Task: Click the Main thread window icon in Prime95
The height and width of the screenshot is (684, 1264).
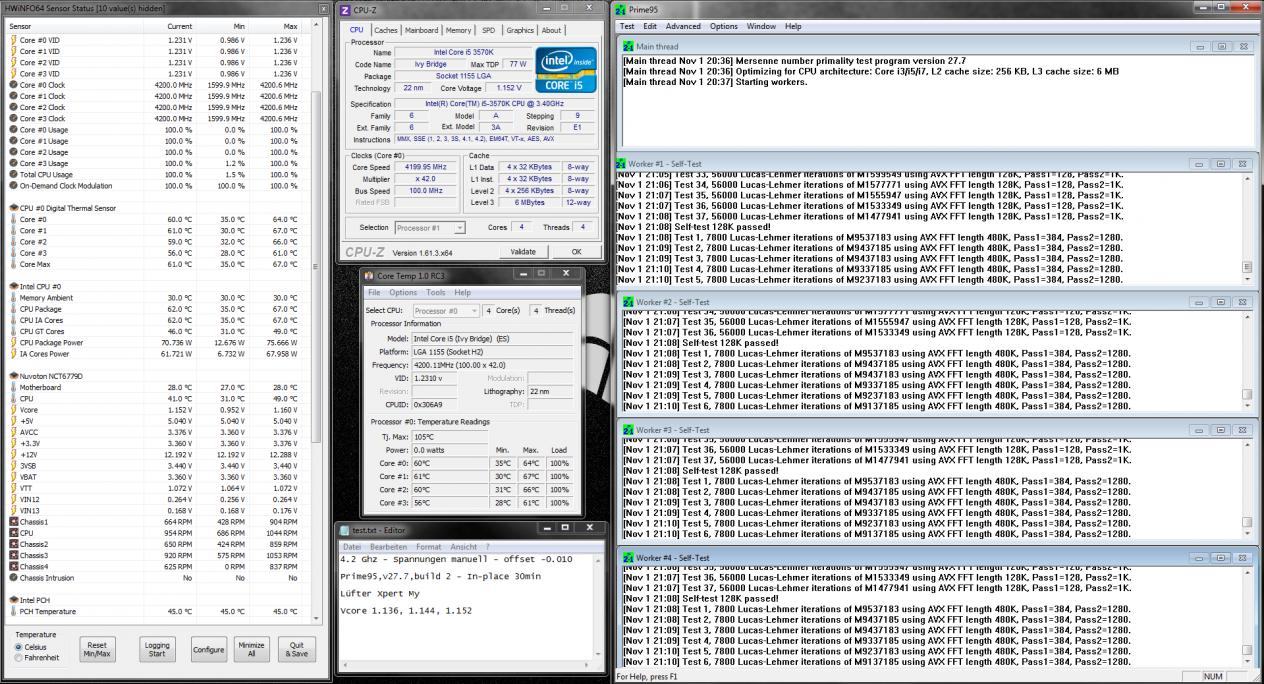Action: [x=628, y=46]
